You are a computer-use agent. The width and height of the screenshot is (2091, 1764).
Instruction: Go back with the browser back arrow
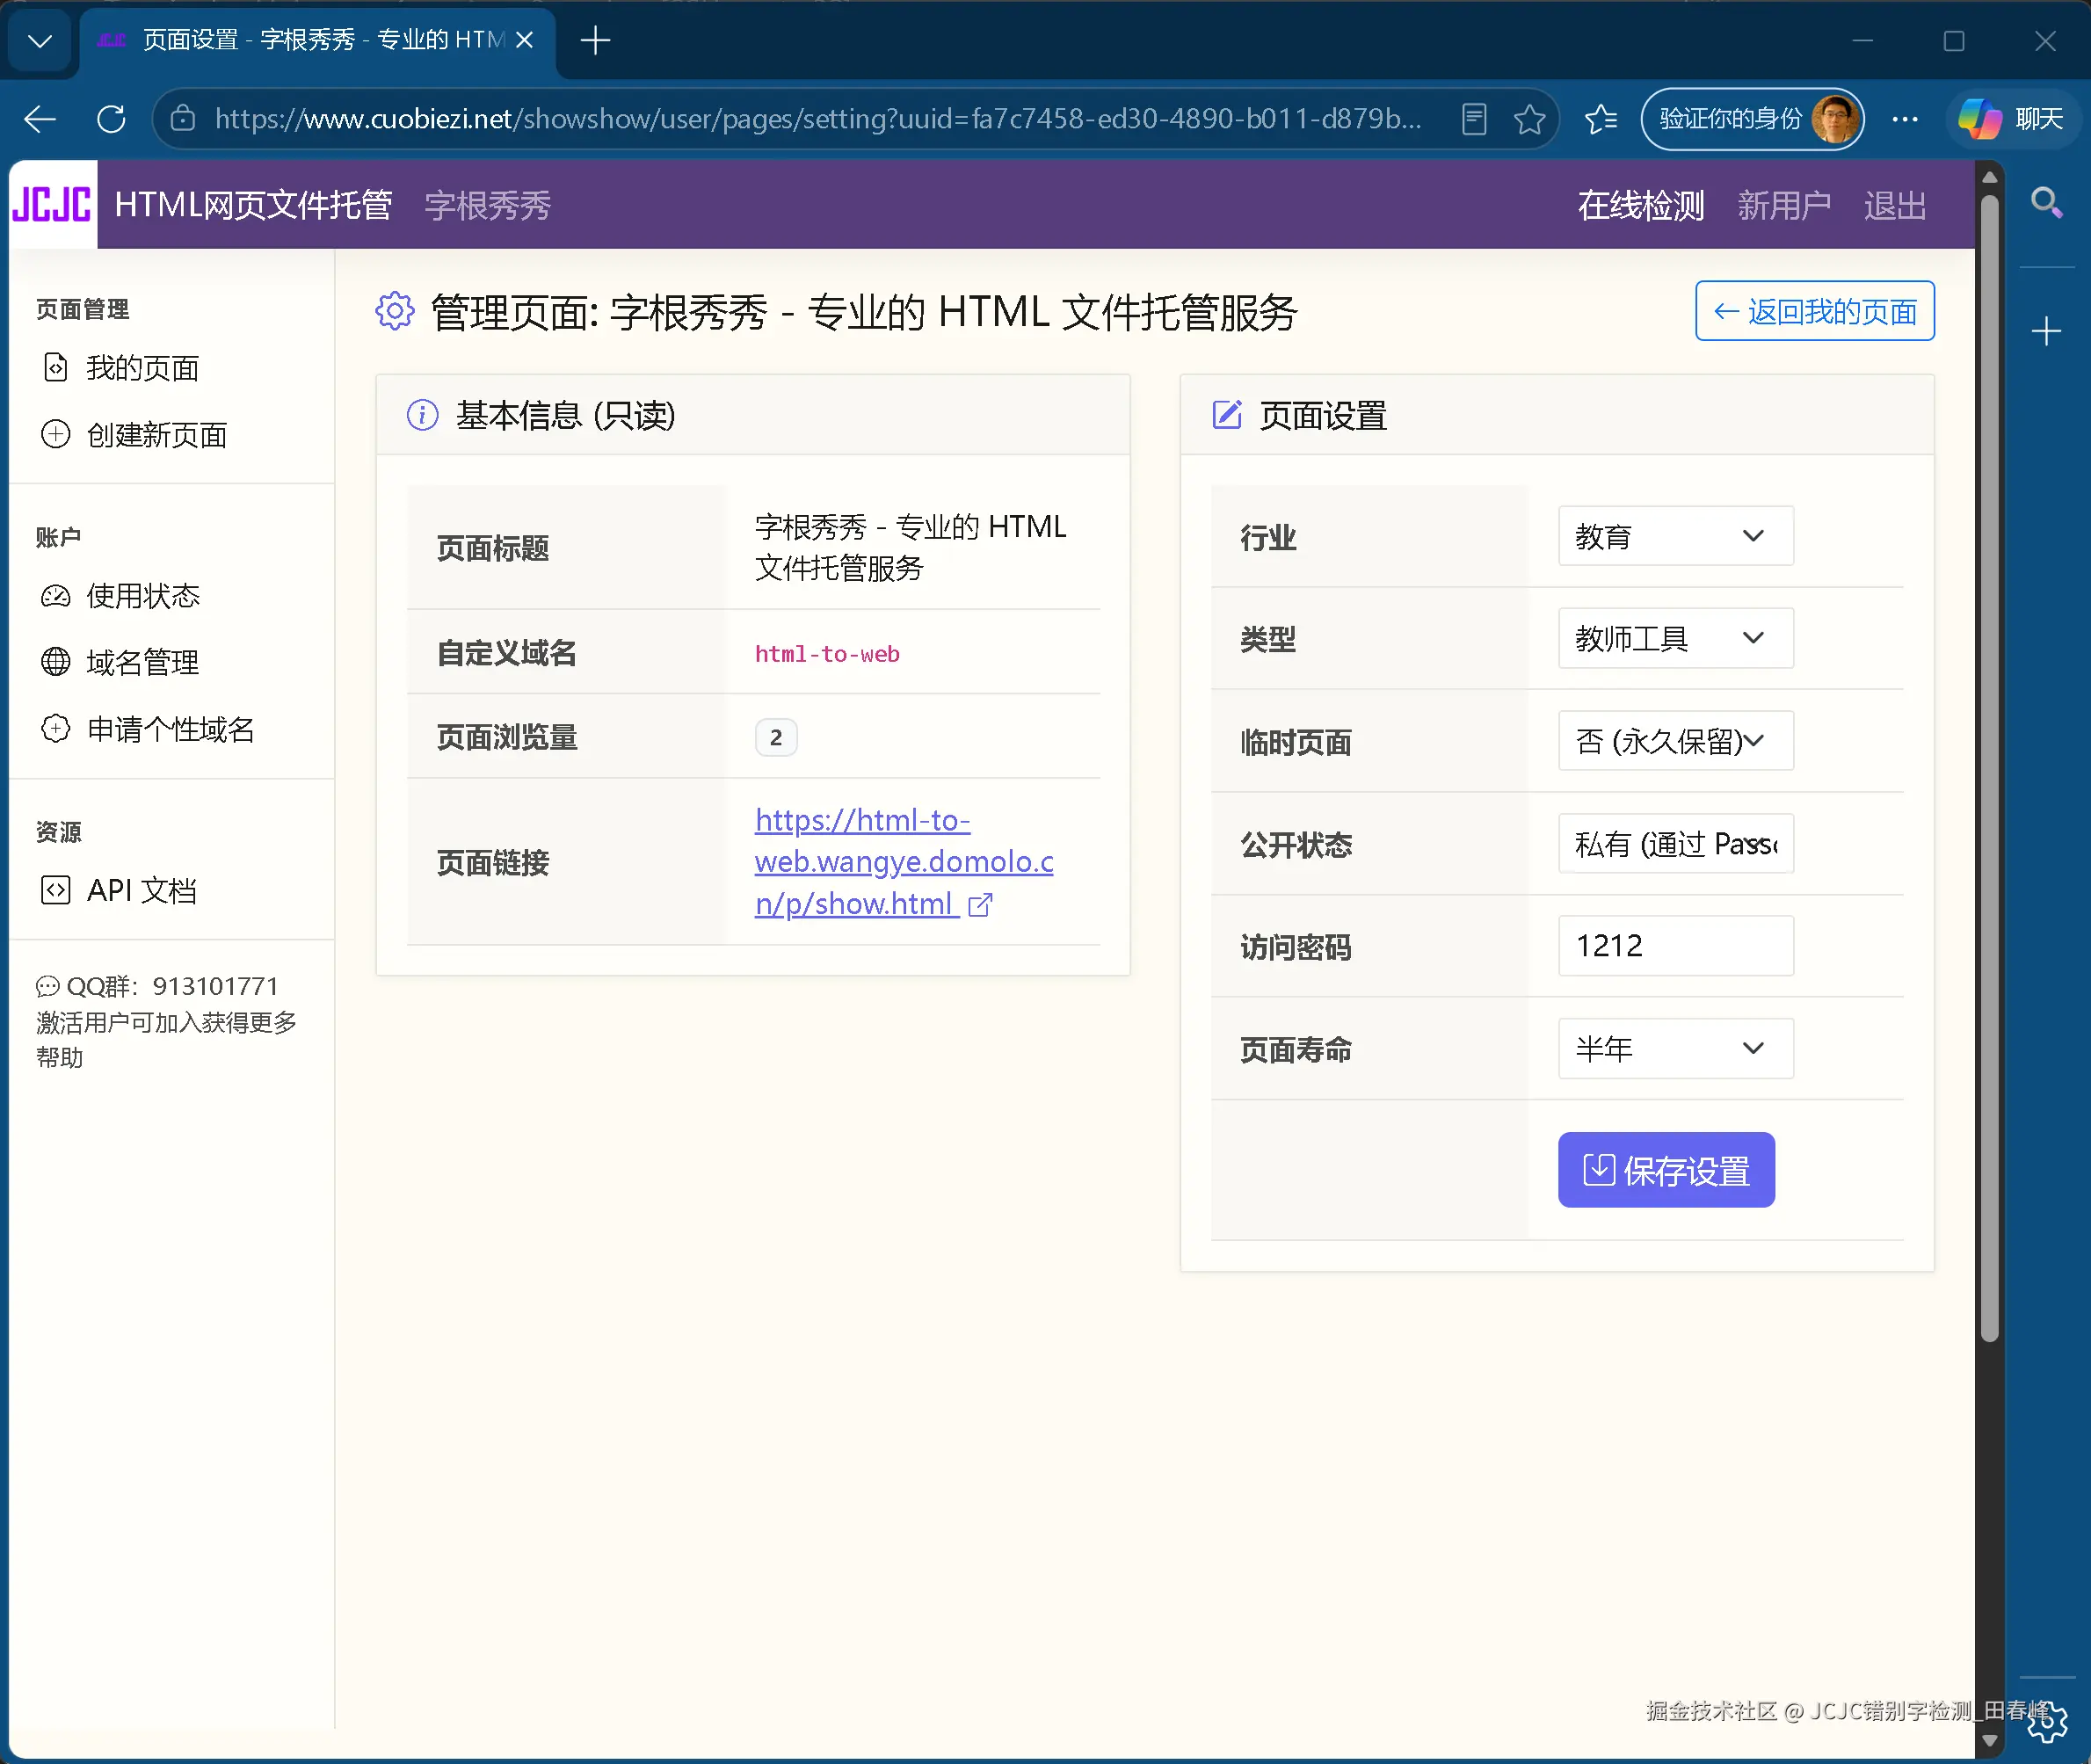pos(40,119)
